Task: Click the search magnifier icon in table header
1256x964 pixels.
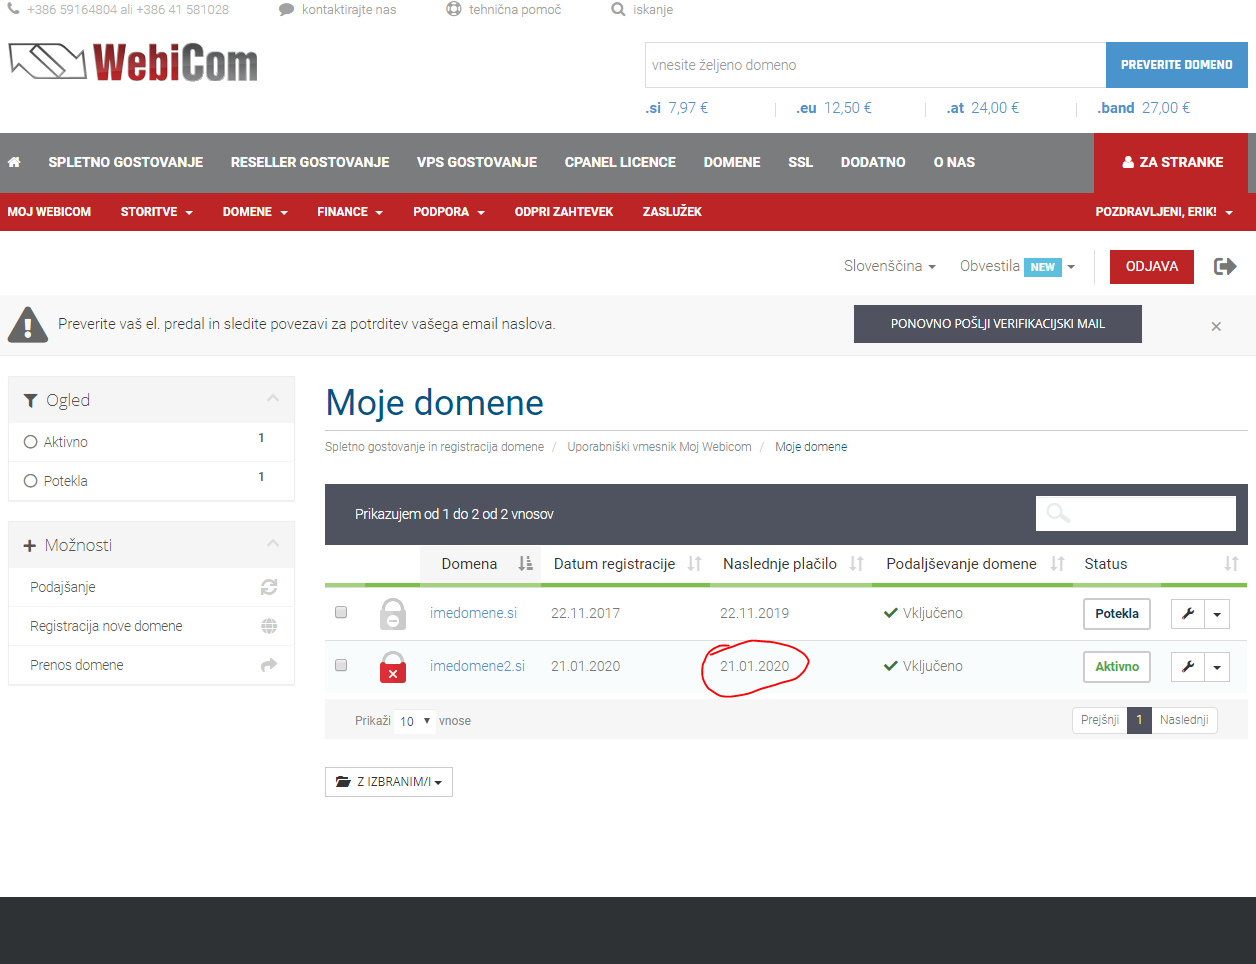Action: click(x=1058, y=513)
